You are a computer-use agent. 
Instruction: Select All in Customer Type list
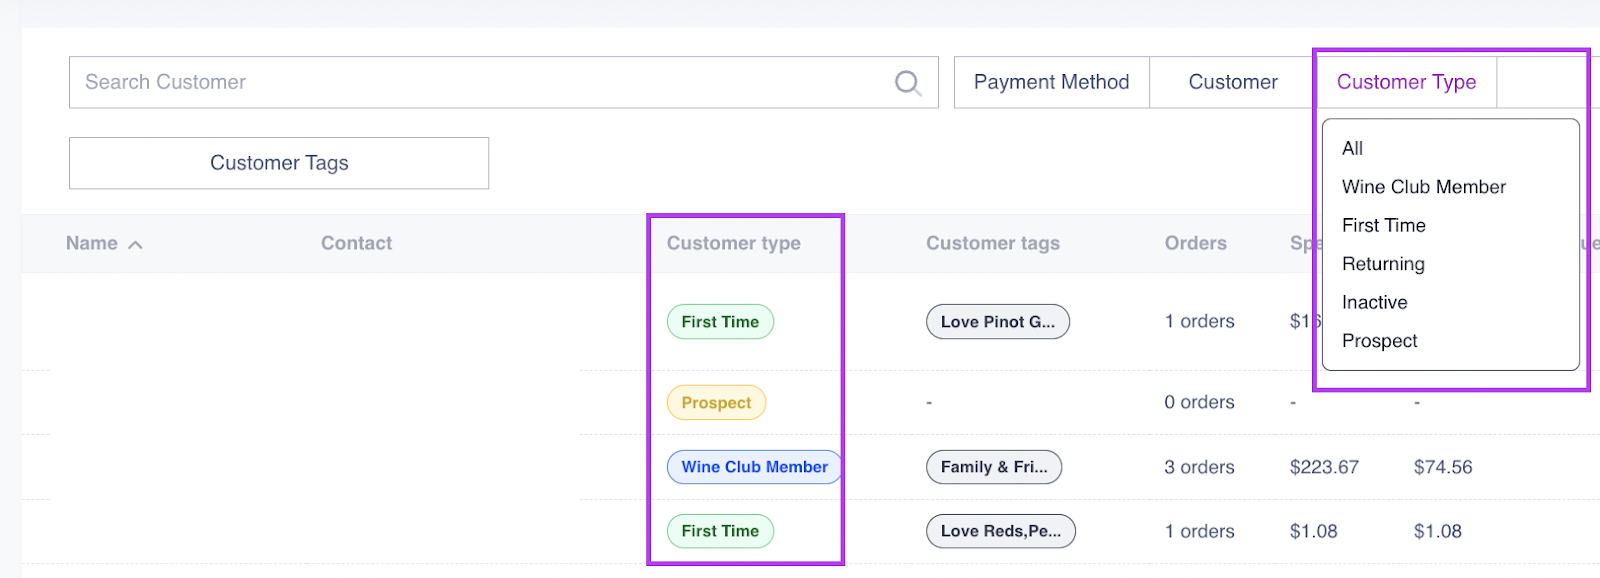pos(1352,148)
